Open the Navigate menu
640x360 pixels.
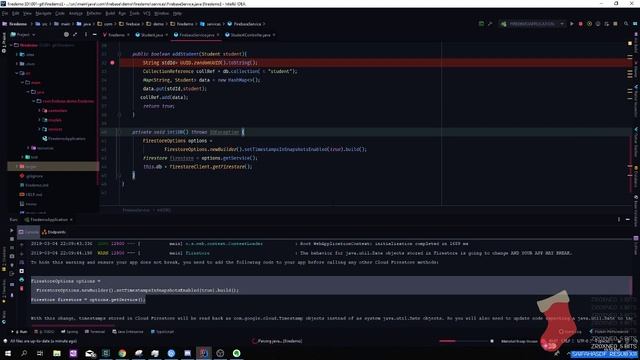tap(43, 13)
